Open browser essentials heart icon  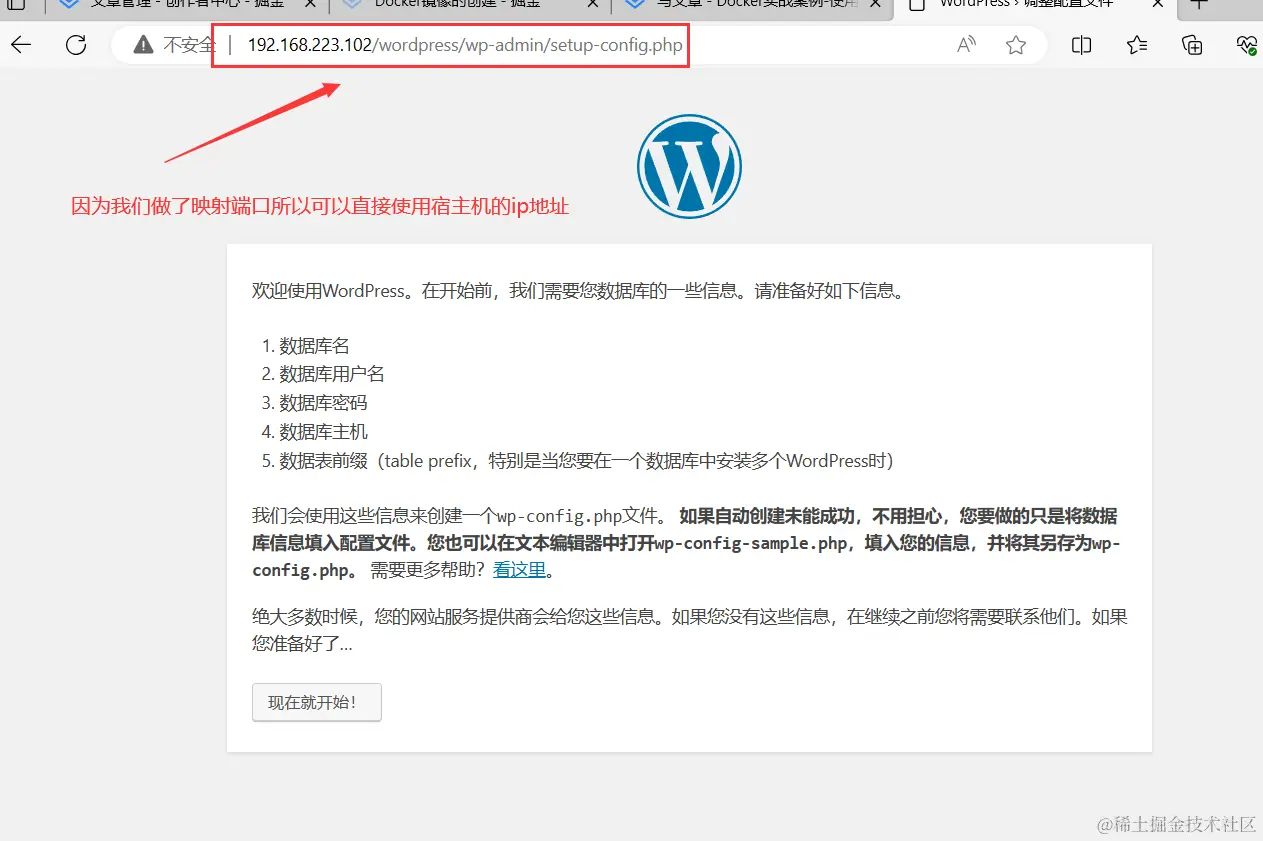[1246, 44]
